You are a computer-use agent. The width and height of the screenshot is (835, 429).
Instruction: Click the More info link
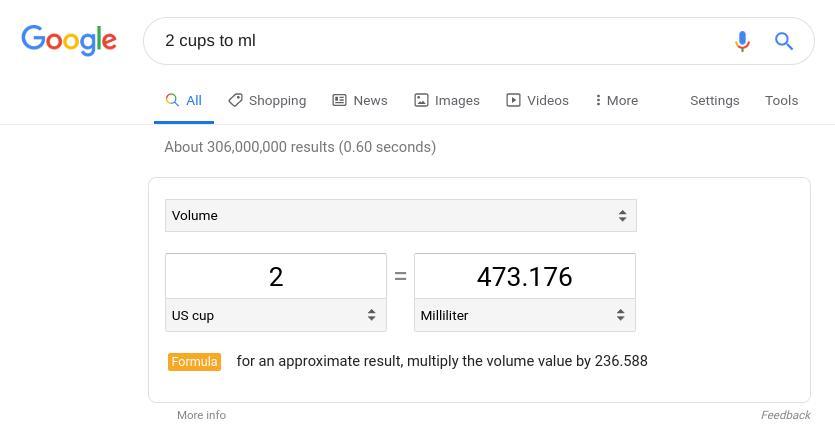(201, 415)
